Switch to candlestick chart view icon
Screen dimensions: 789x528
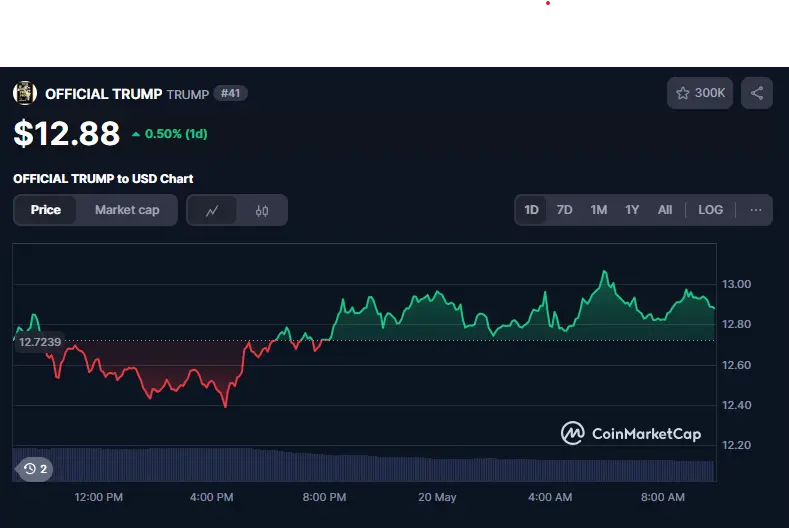[x=262, y=210]
